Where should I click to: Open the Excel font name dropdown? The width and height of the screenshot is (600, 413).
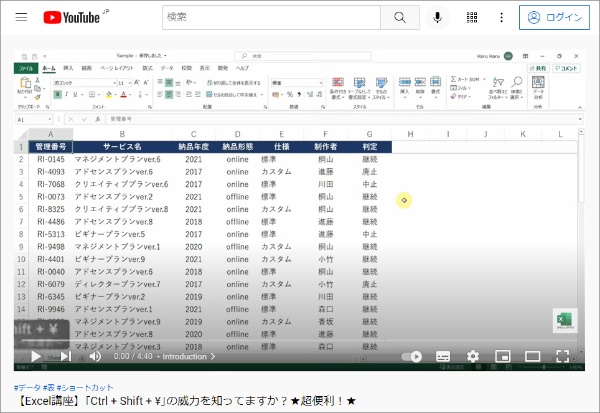(x=114, y=83)
